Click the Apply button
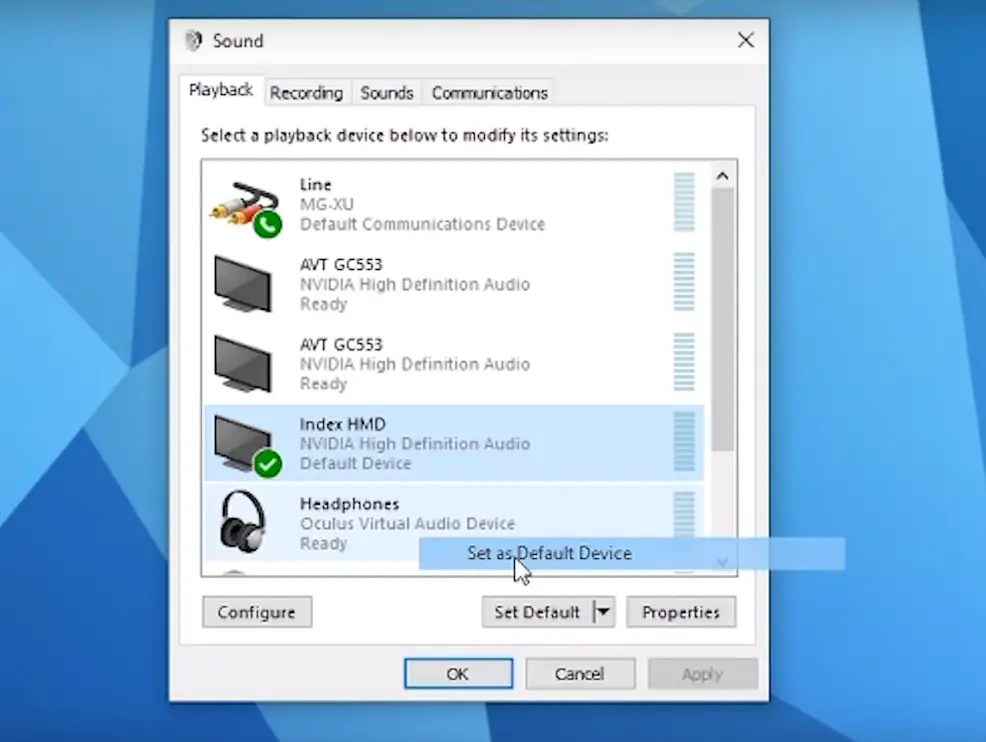 (x=702, y=673)
